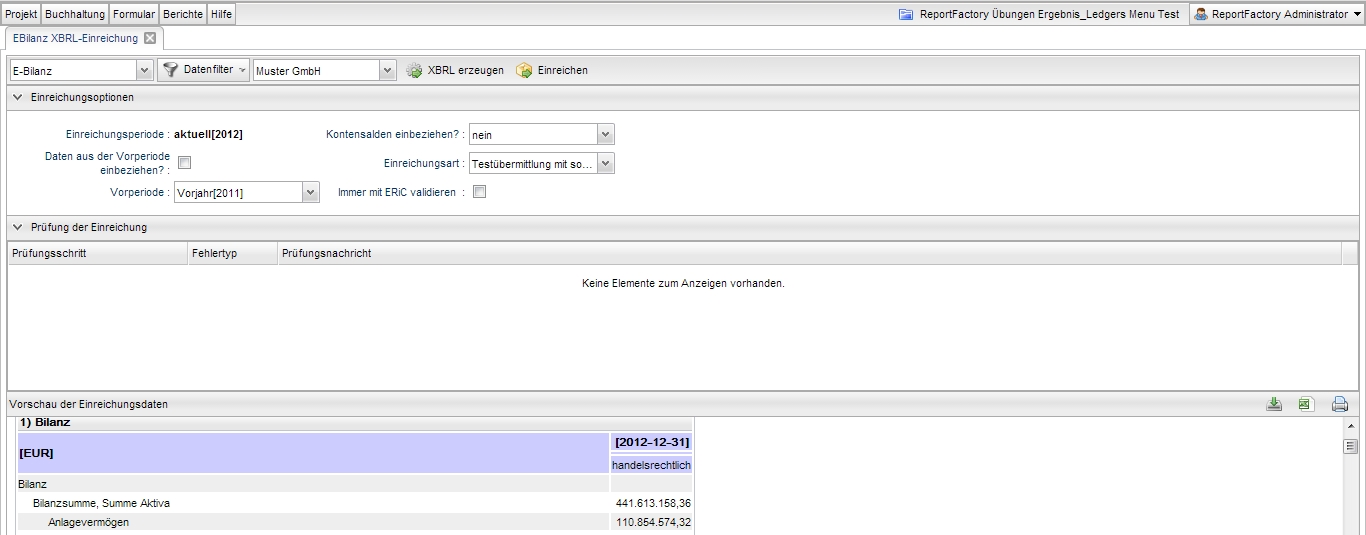Screen dimensions: 1366x535
Task: Click the project folder icon beside ReportFactory Übungen
Action: pyautogui.click(x=906, y=14)
